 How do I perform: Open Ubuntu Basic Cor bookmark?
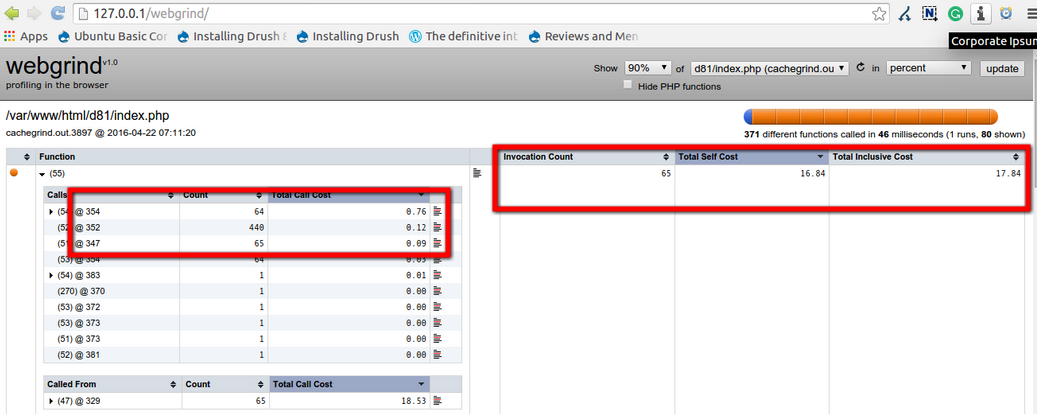pyautogui.click(x=113, y=36)
